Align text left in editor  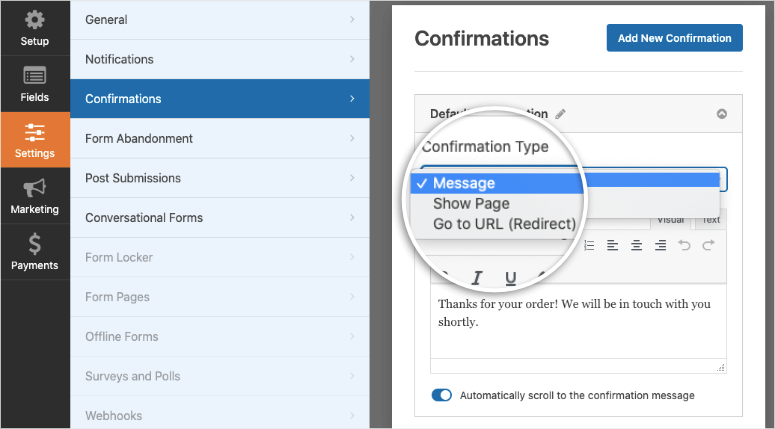coord(612,245)
